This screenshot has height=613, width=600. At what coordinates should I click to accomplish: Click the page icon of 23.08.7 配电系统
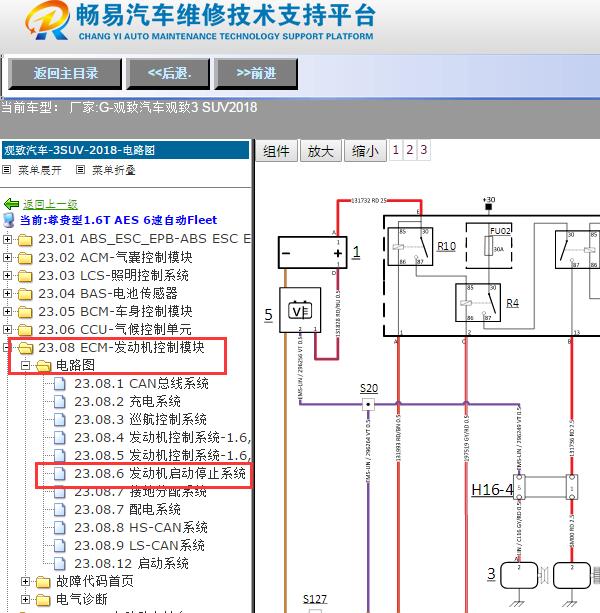59,509
